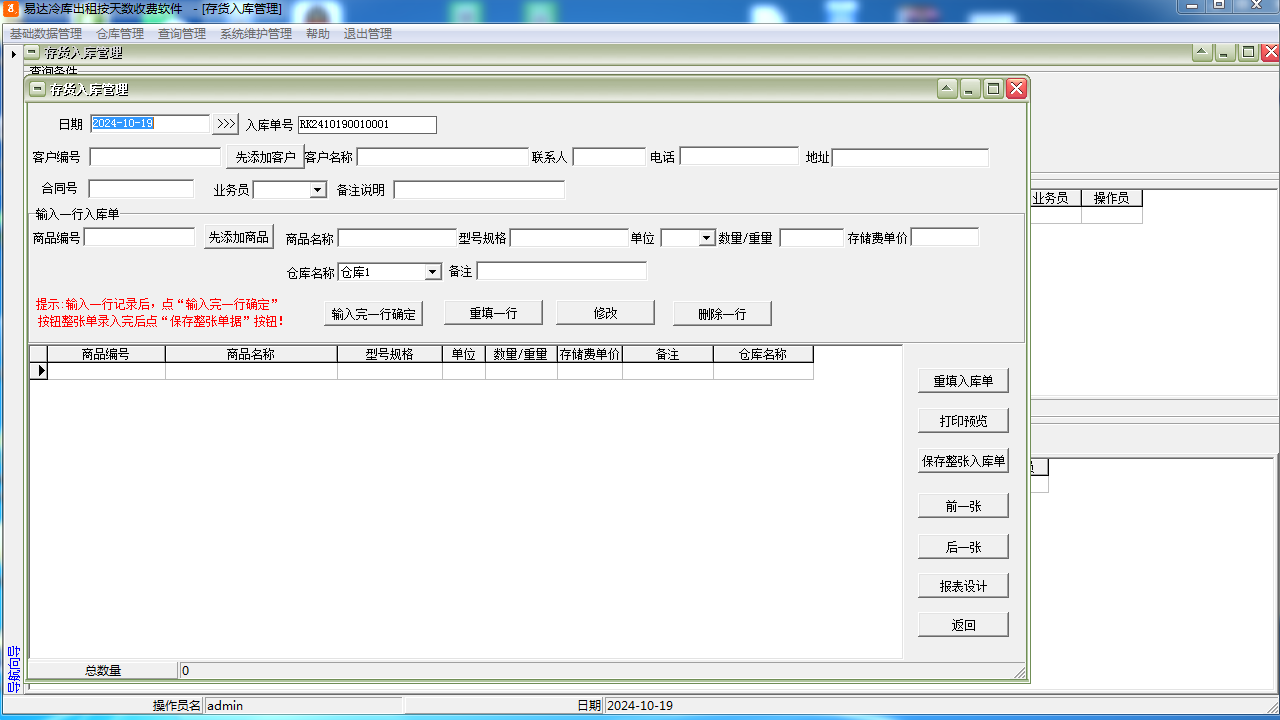This screenshot has height=720, width=1280.
Task: Click the 存货入库管理 dialog system menu icon
Action: click(38, 89)
